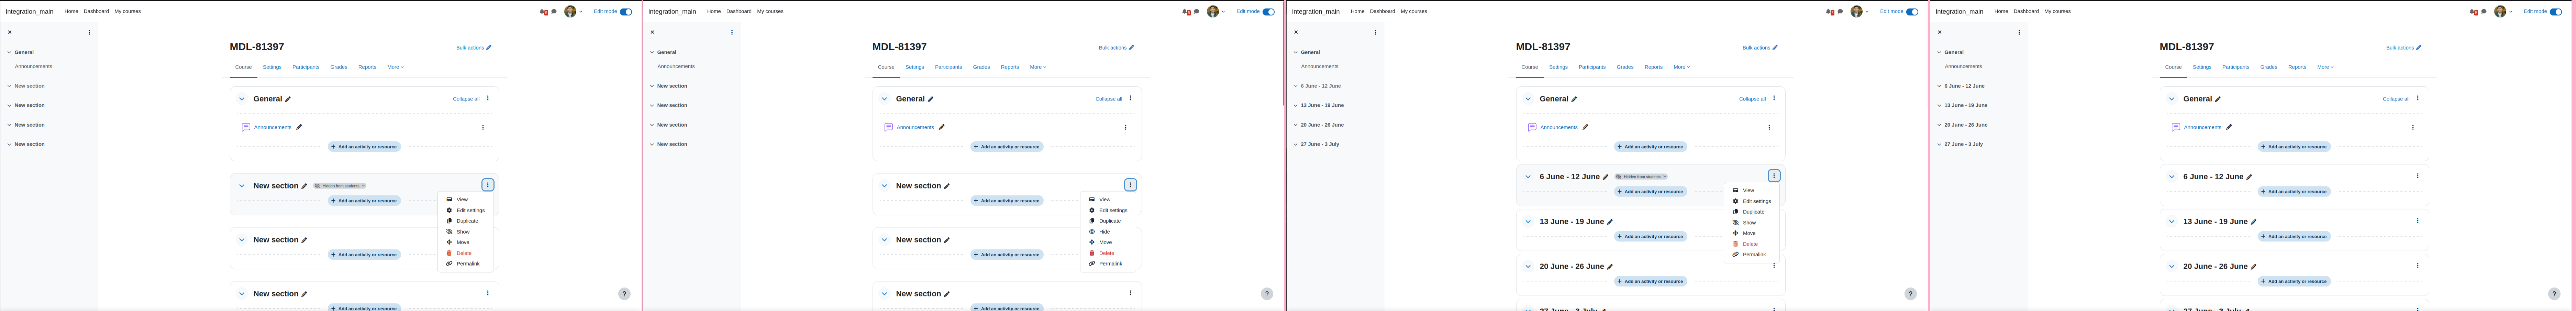
Task: Open notifications bell in first panel
Action: [543, 12]
